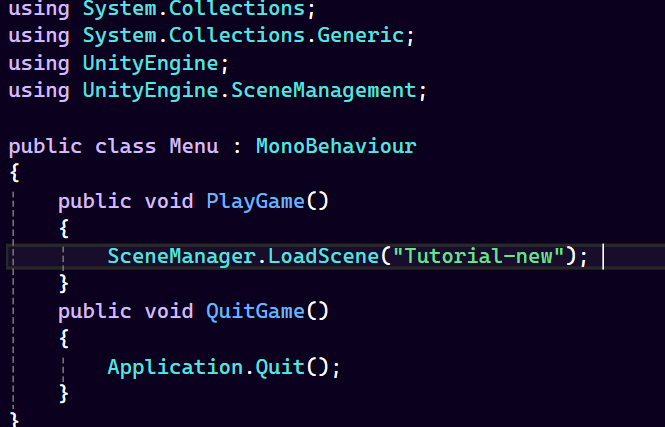Click the Application class reference
This screenshot has height=427, width=665.
(175, 367)
